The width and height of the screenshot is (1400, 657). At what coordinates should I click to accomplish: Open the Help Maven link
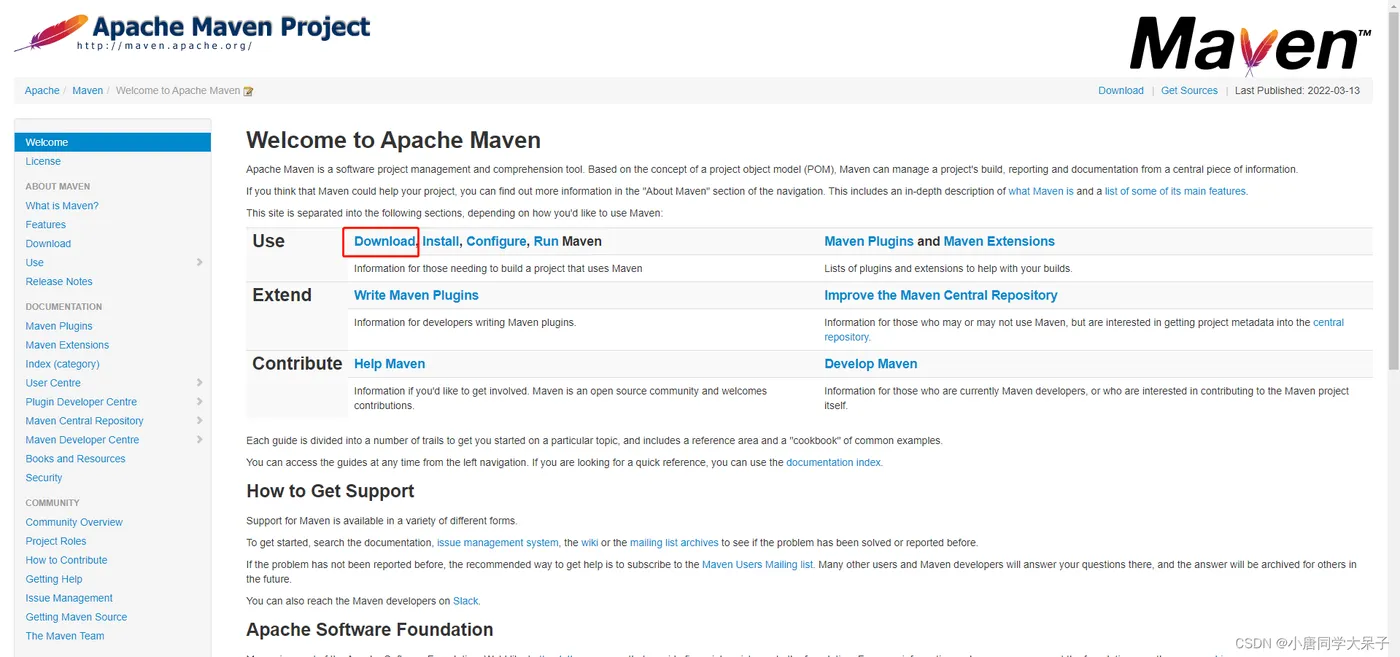tap(389, 364)
